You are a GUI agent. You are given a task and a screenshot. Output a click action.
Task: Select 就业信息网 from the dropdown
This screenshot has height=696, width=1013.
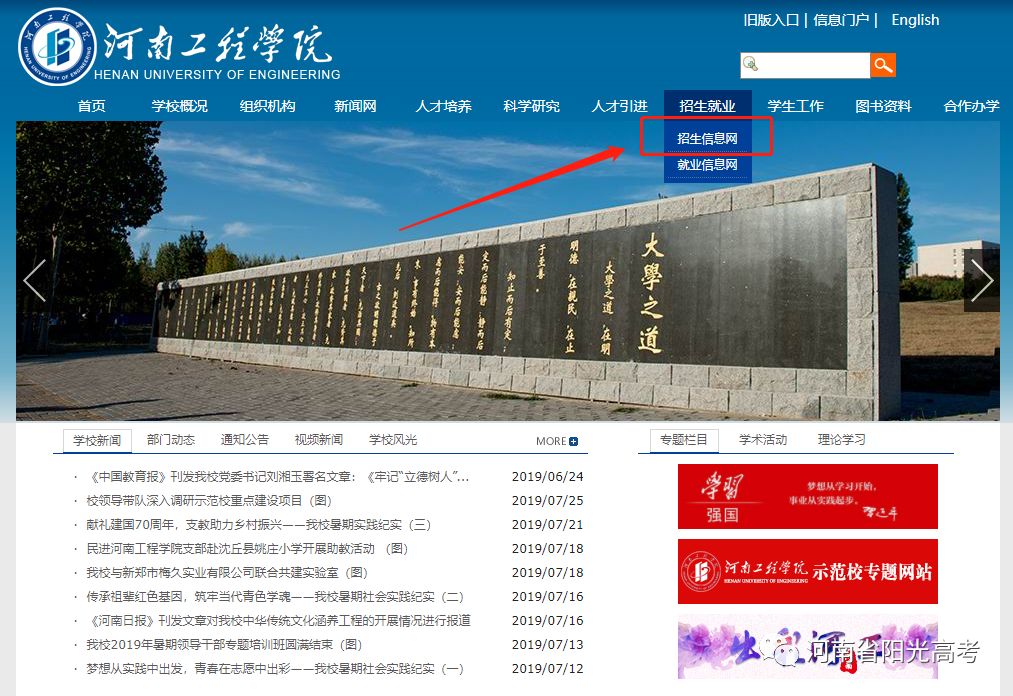coord(707,165)
